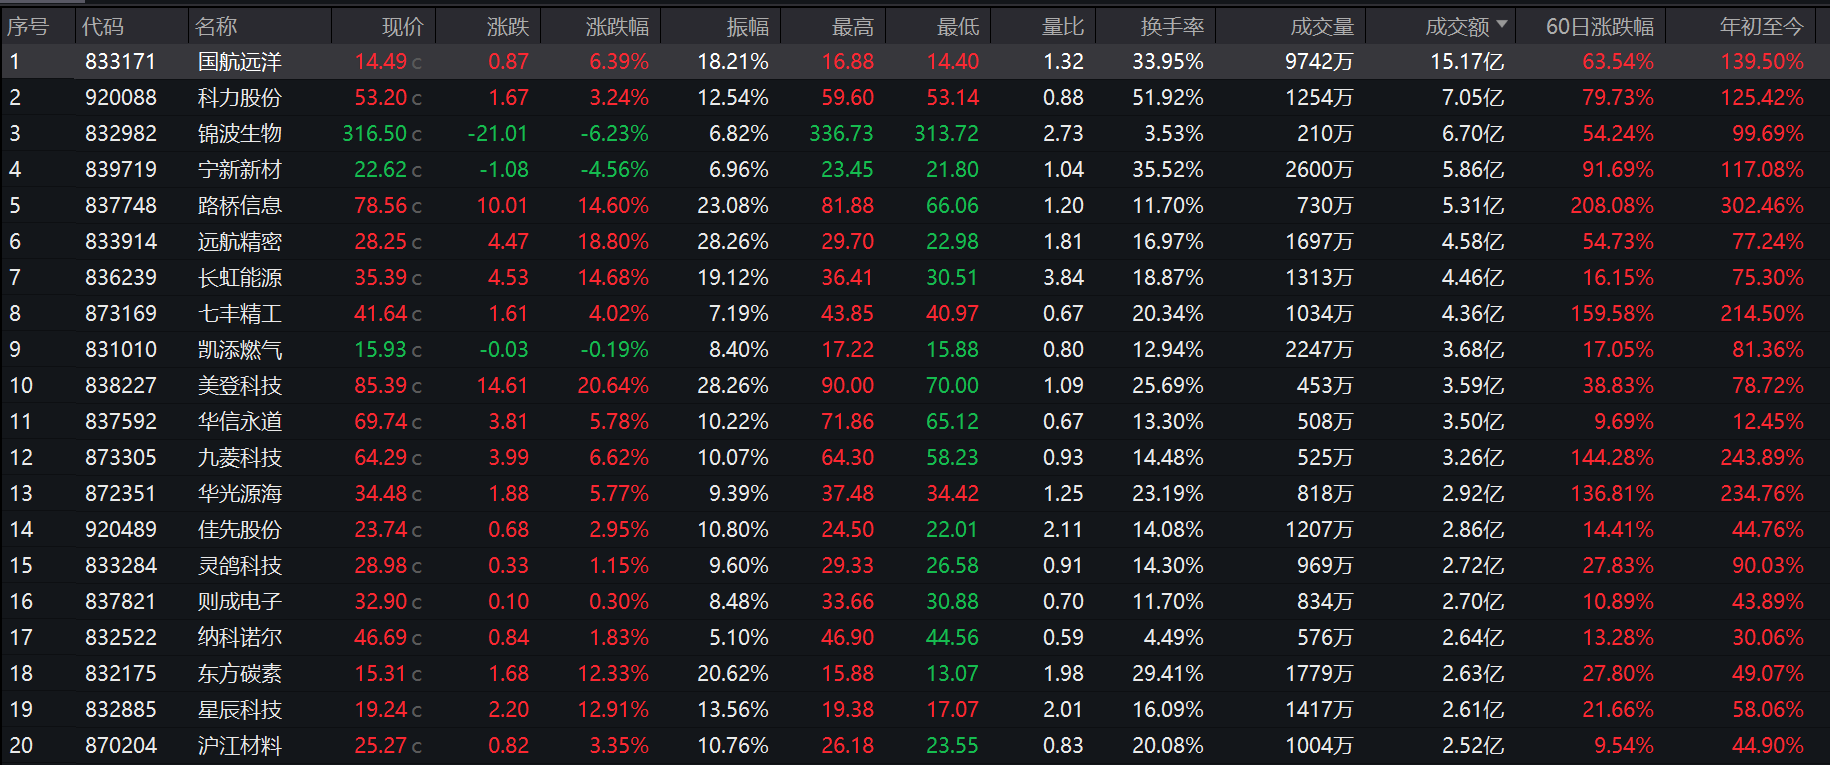
Task: Click the 243.89% year-to-date value
Action: point(1762,458)
